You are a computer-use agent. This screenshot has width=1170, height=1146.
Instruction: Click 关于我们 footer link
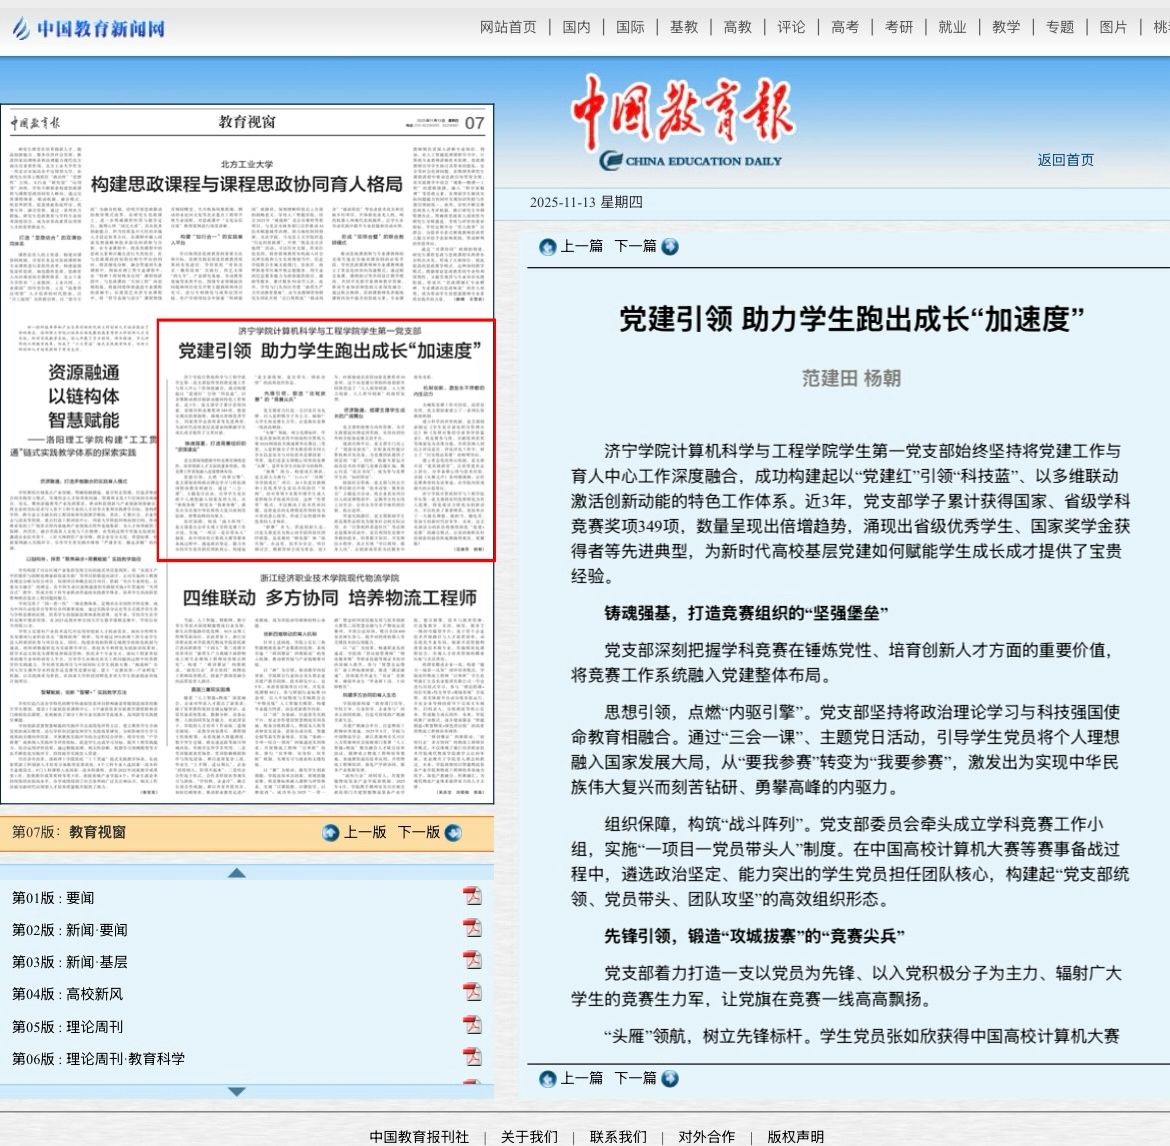[529, 1136]
